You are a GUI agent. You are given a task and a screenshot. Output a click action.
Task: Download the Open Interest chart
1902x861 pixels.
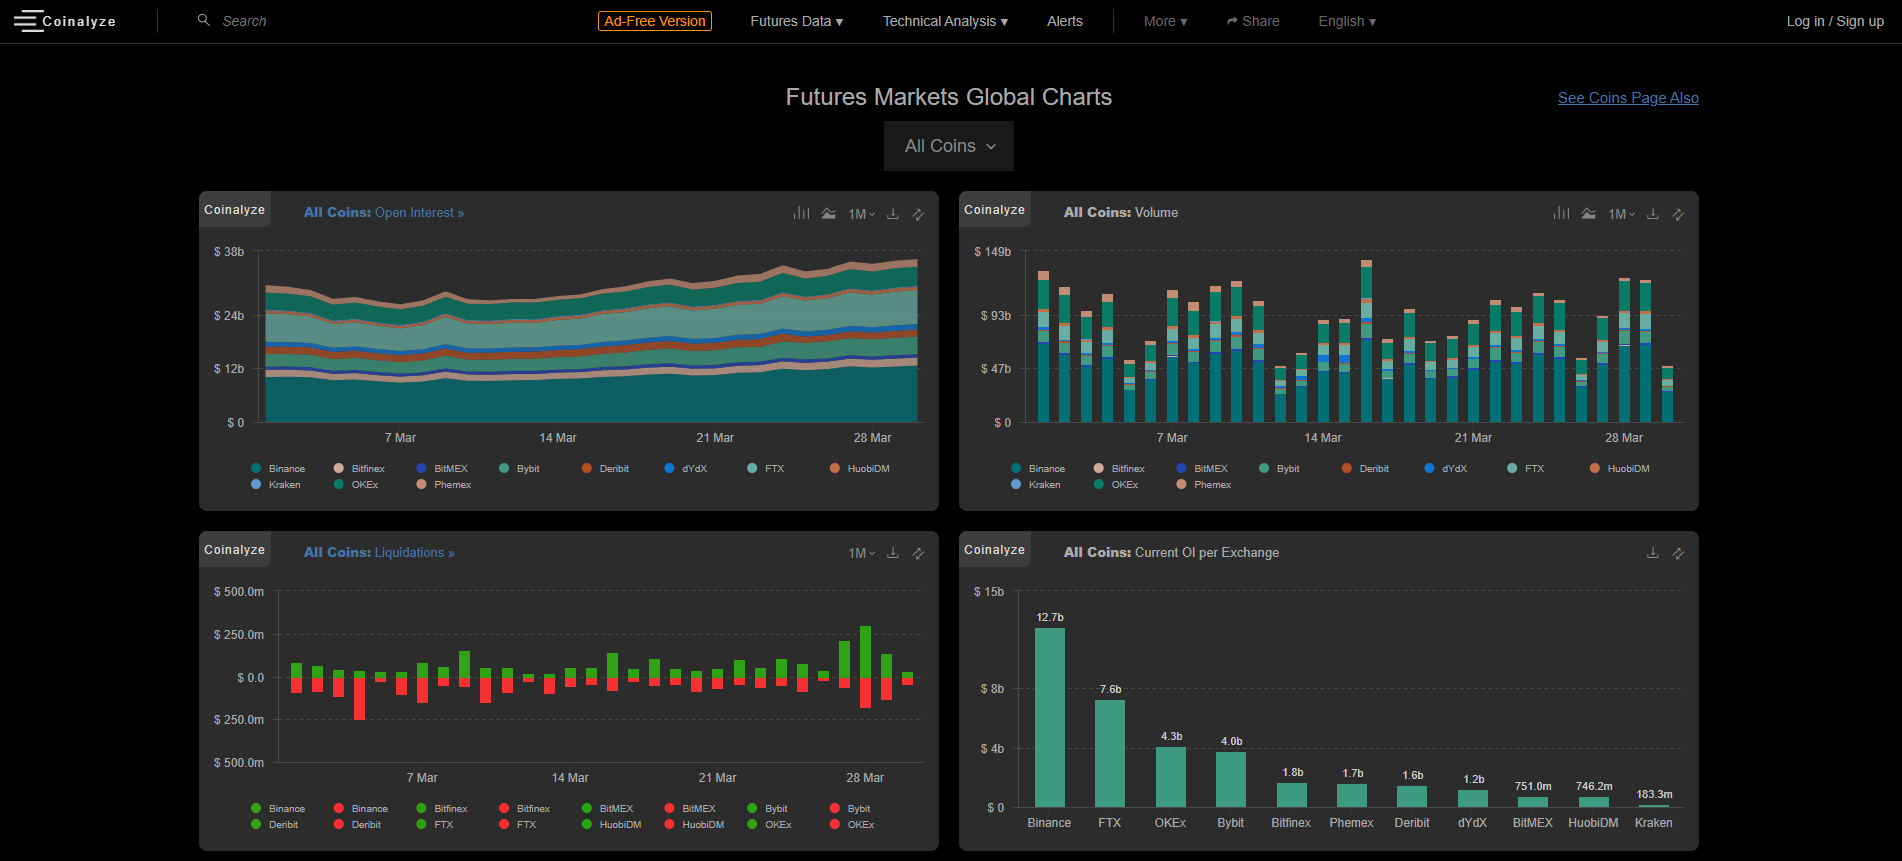(x=893, y=213)
